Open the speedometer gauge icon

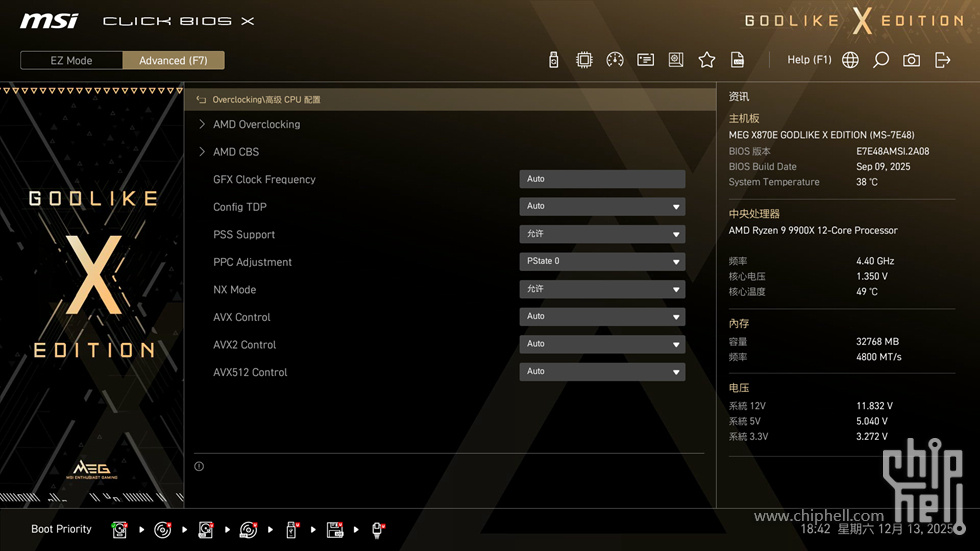(615, 60)
